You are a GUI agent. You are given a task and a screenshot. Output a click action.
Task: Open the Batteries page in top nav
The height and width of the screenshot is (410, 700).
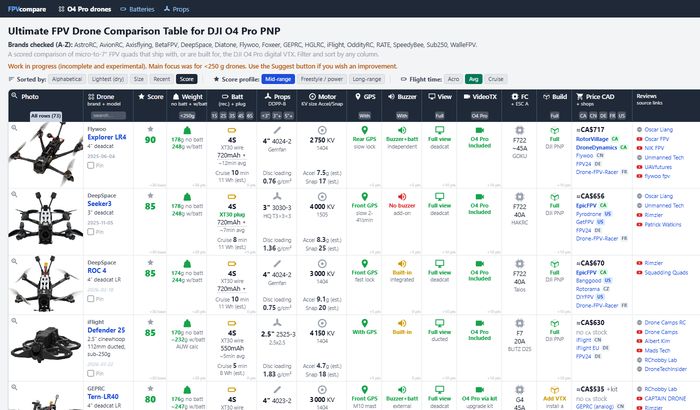click(x=137, y=9)
